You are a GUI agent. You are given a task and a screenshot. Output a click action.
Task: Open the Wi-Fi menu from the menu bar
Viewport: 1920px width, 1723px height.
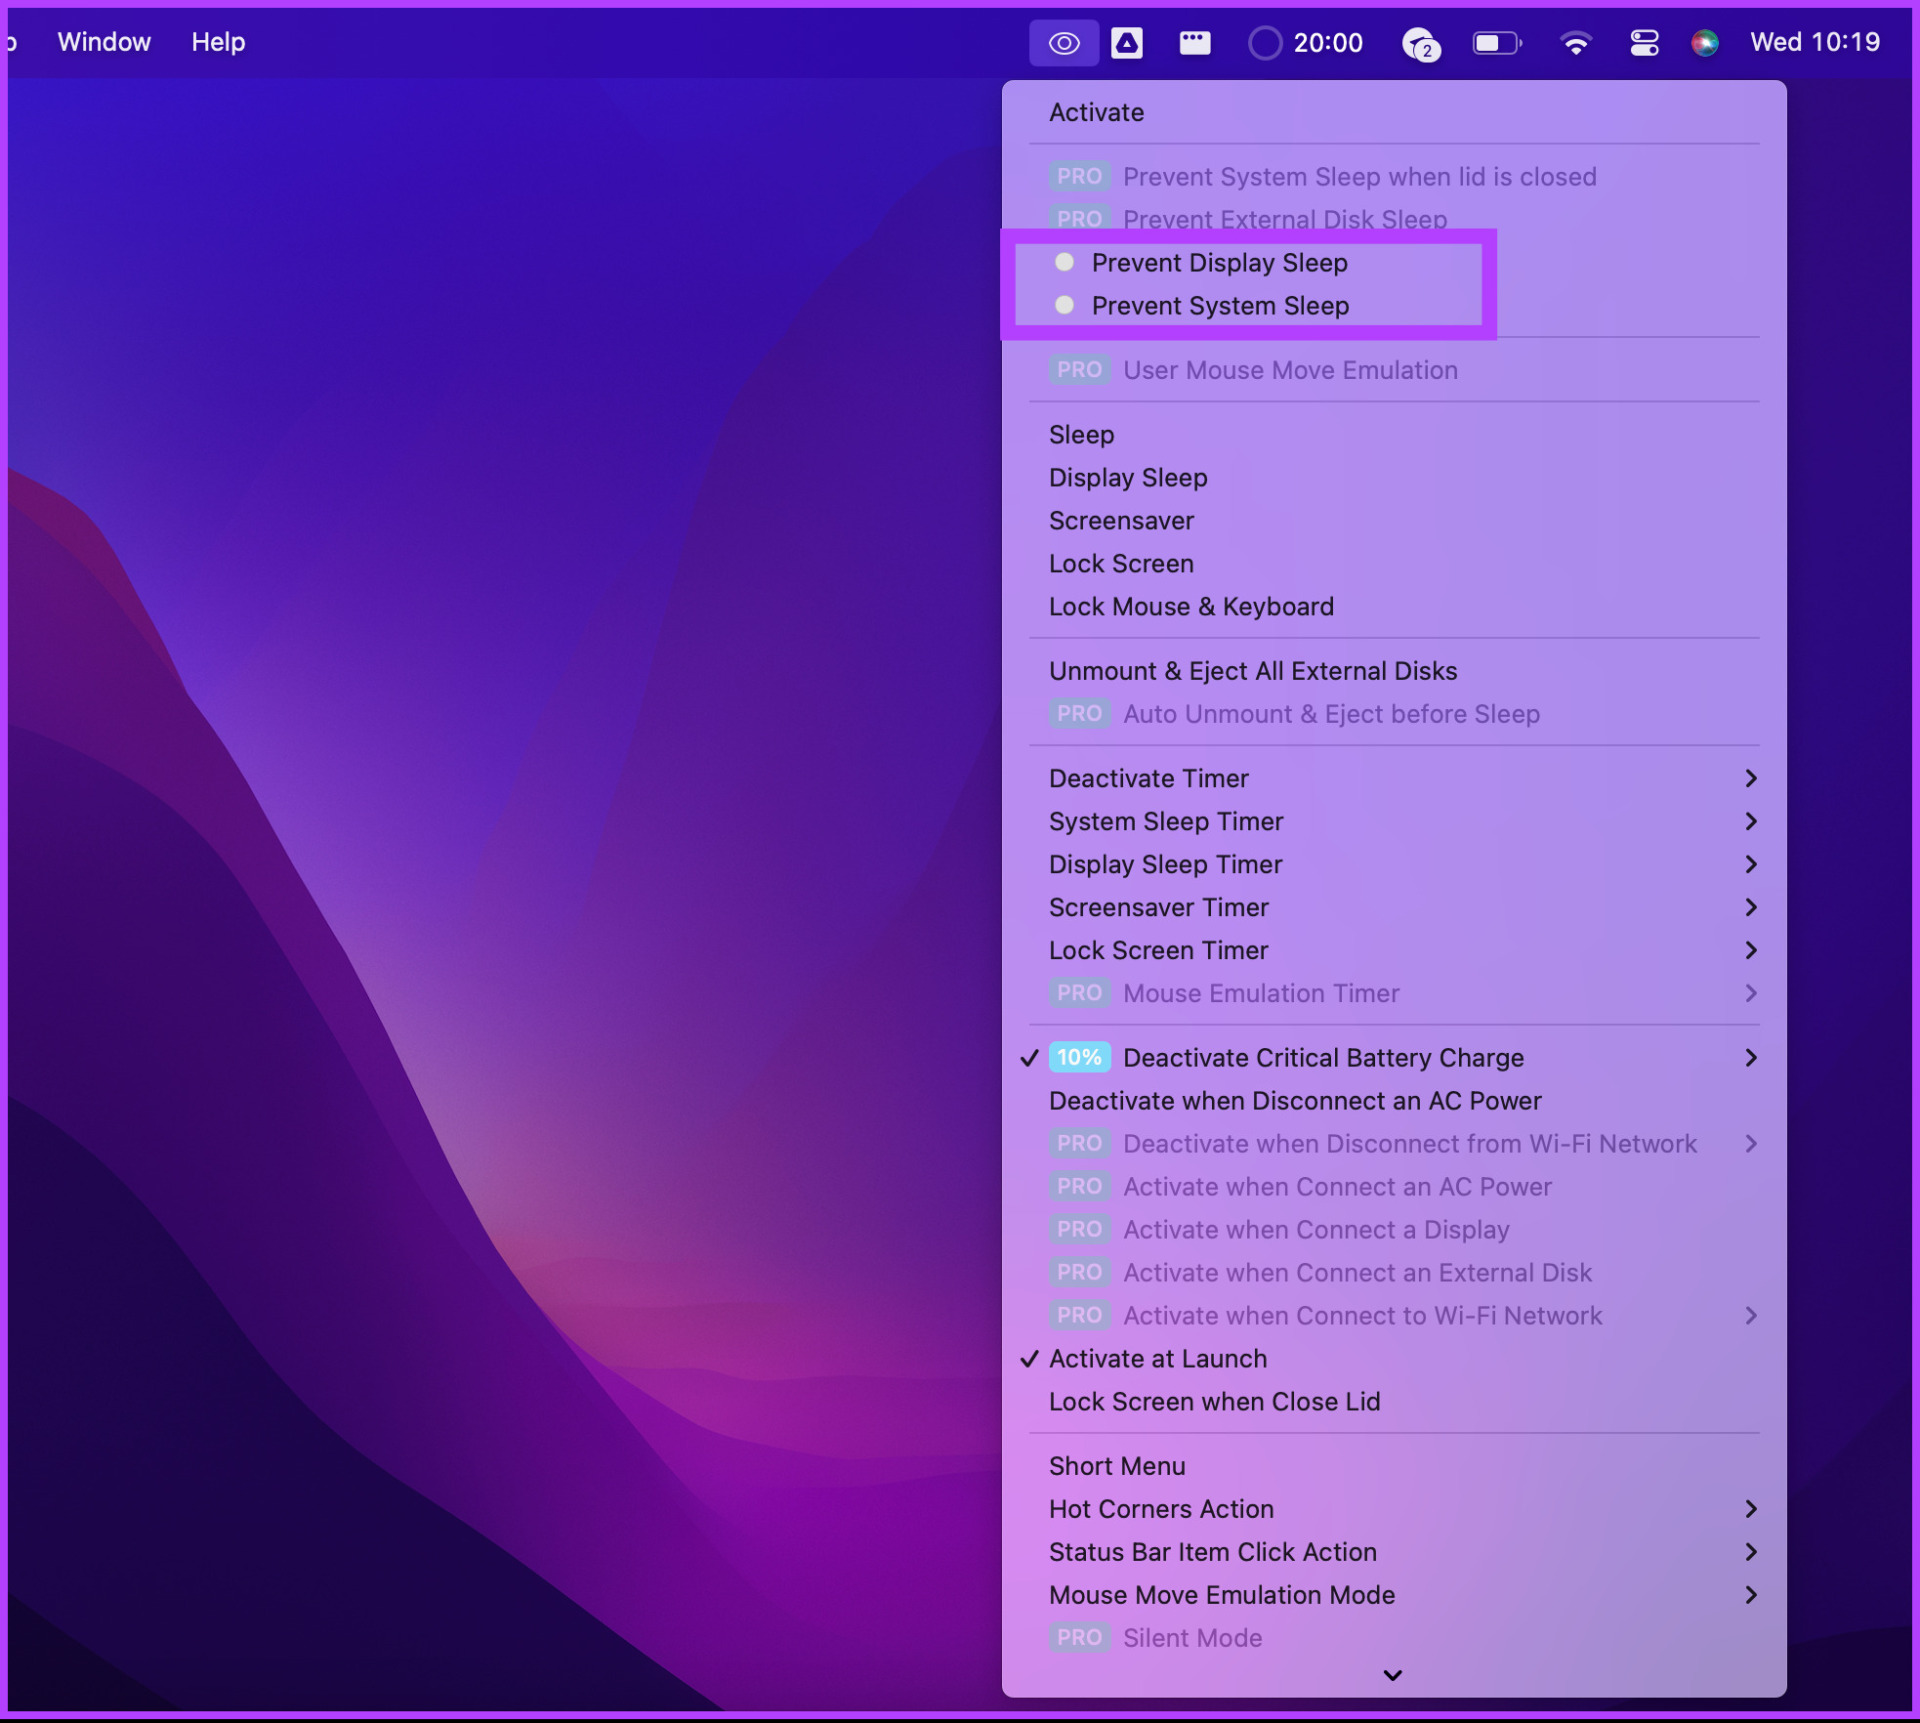[x=1576, y=42]
